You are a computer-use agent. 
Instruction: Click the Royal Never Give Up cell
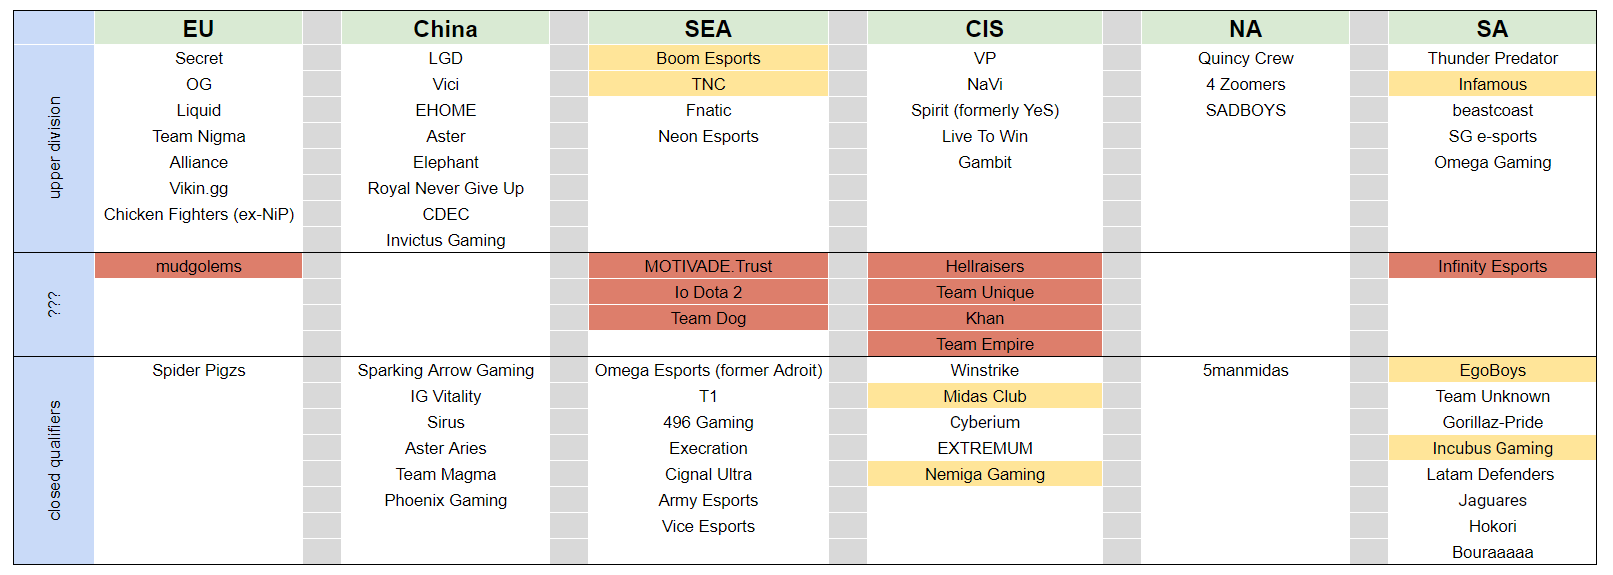pyautogui.click(x=445, y=188)
